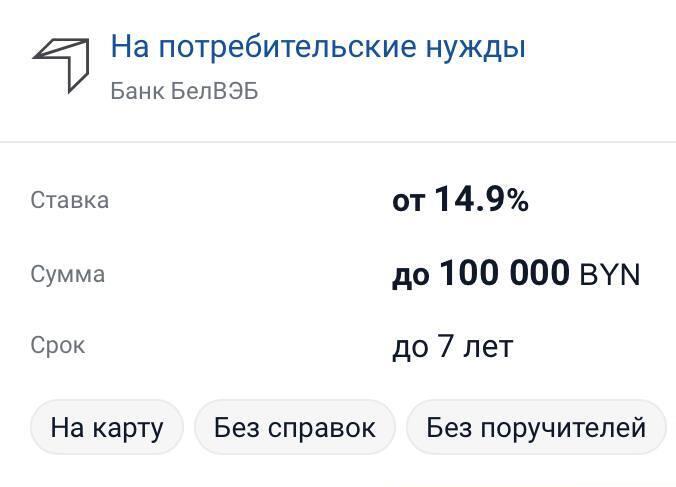Click the '14.9' rate number
The height and width of the screenshot is (487, 676).
[x=468, y=200]
